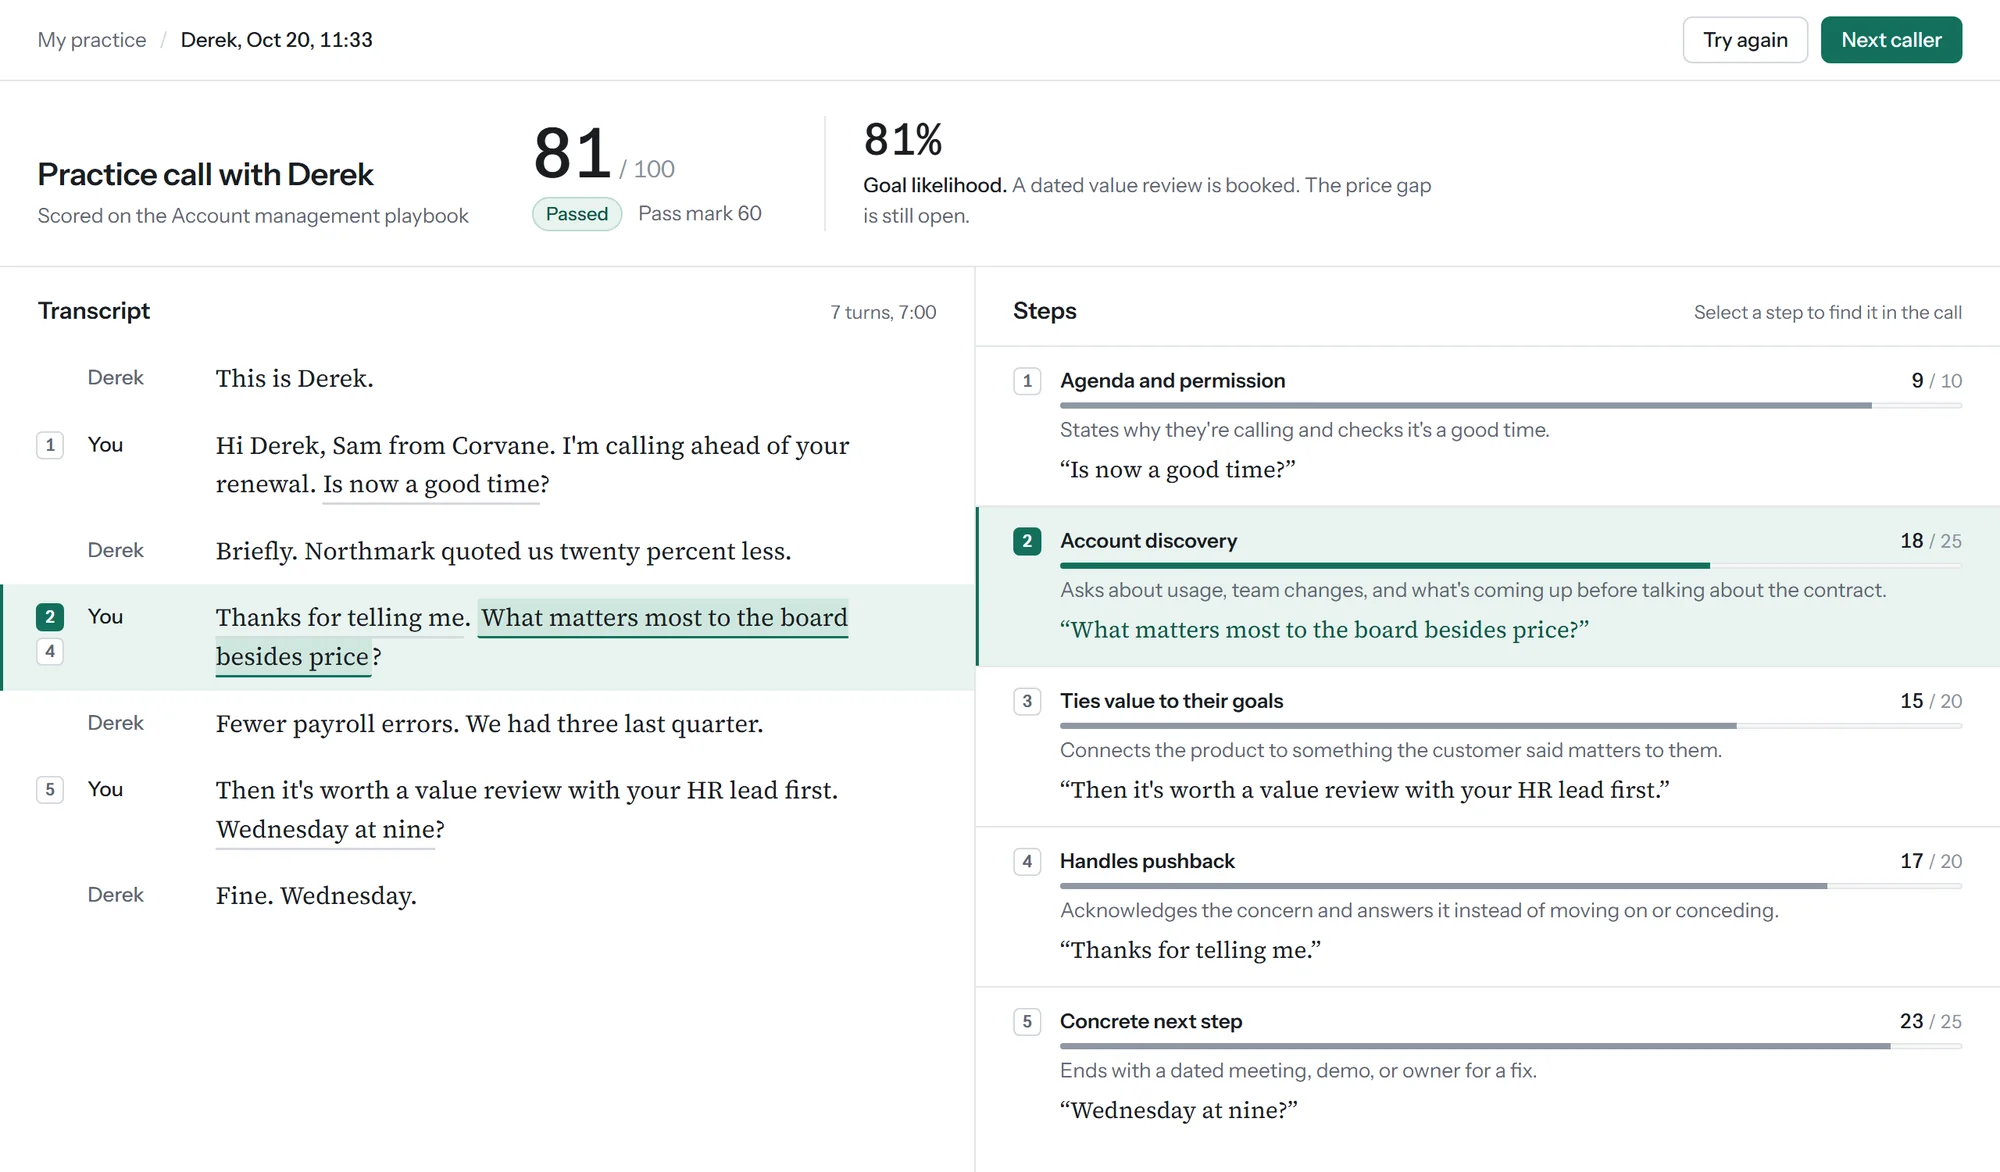2000x1172 pixels.
Task: Click the '7 turns, 7:00' transcript summary
Action: pos(883,312)
